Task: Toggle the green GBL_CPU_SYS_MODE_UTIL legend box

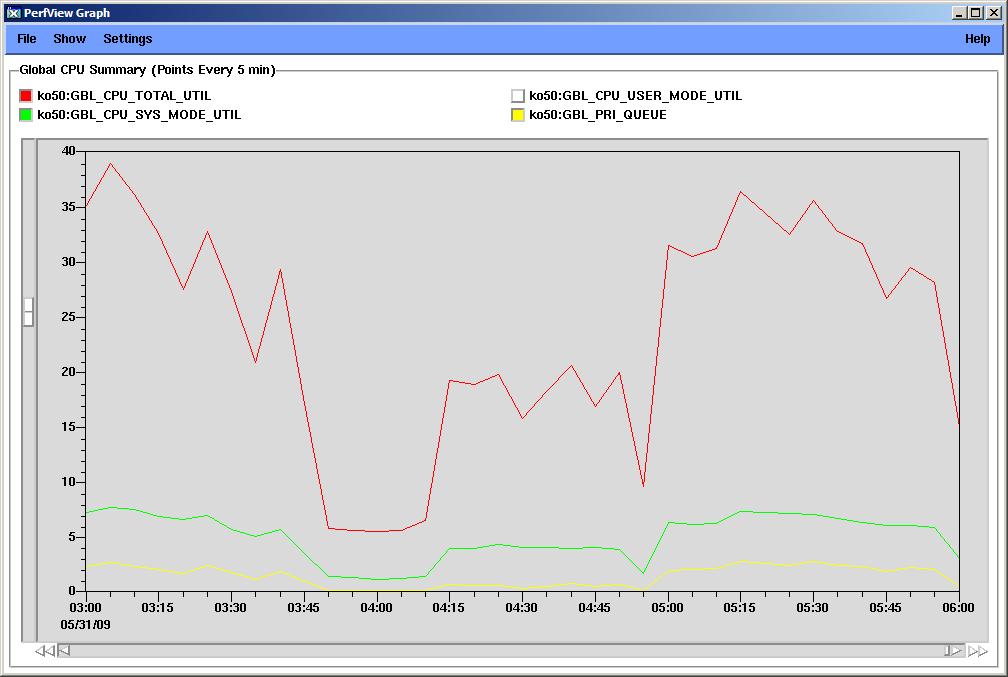Action: click(x=26, y=115)
